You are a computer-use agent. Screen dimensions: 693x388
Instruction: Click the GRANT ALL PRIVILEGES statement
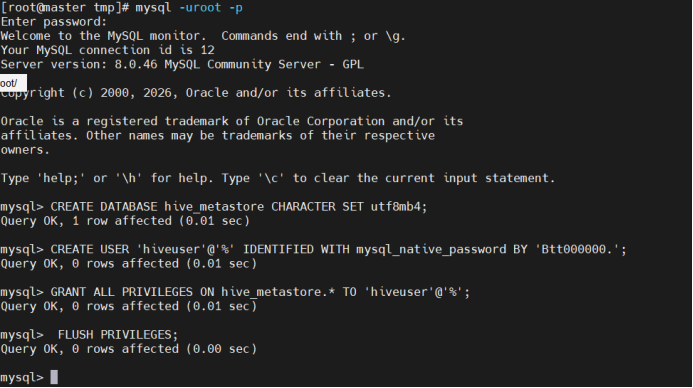point(260,293)
